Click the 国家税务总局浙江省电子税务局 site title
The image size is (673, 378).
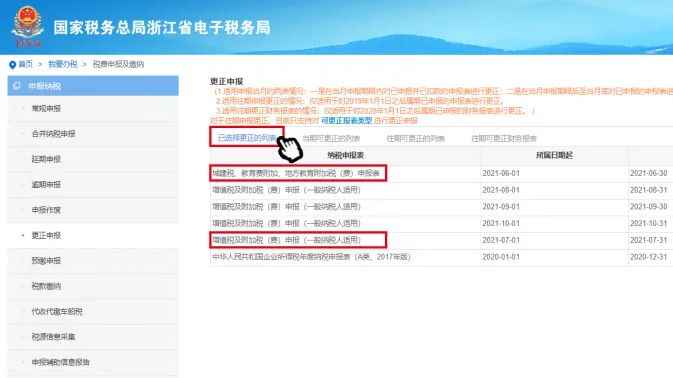tap(162, 28)
